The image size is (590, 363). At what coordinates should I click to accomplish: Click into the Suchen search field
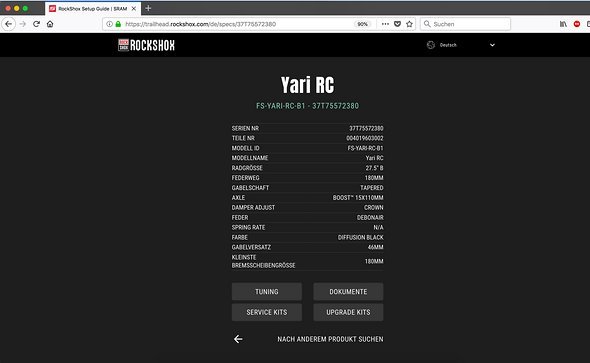(465, 24)
